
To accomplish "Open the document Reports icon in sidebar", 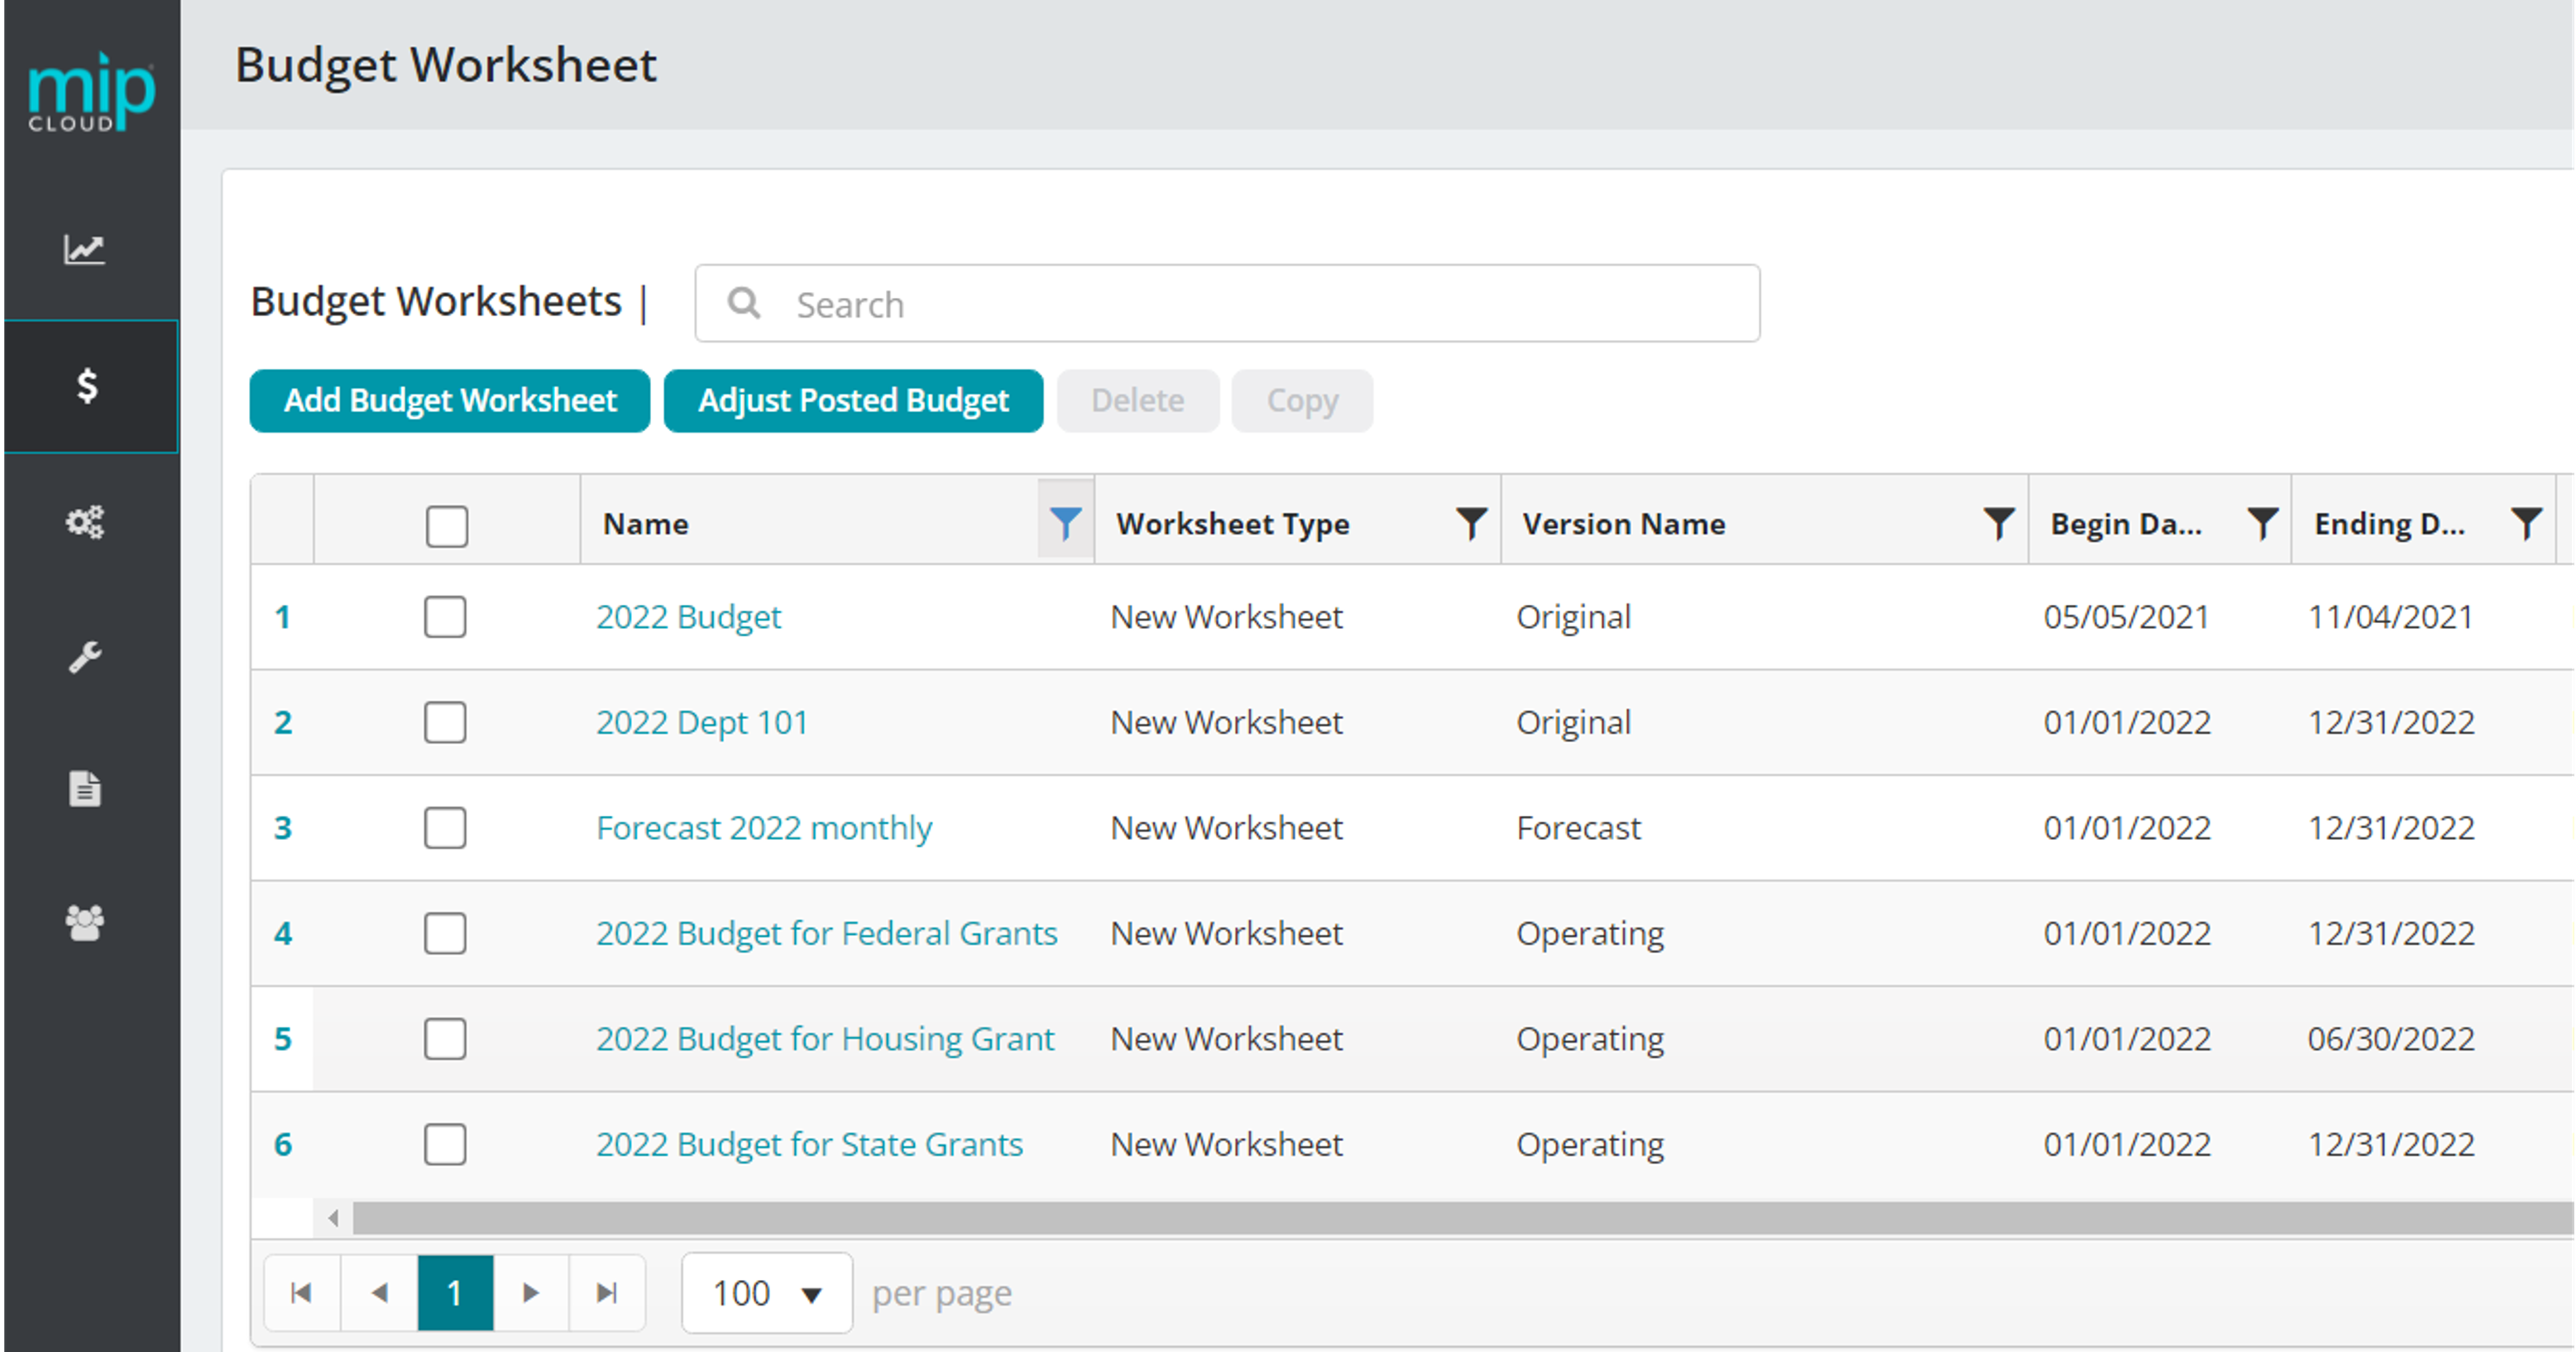I will tap(86, 789).
